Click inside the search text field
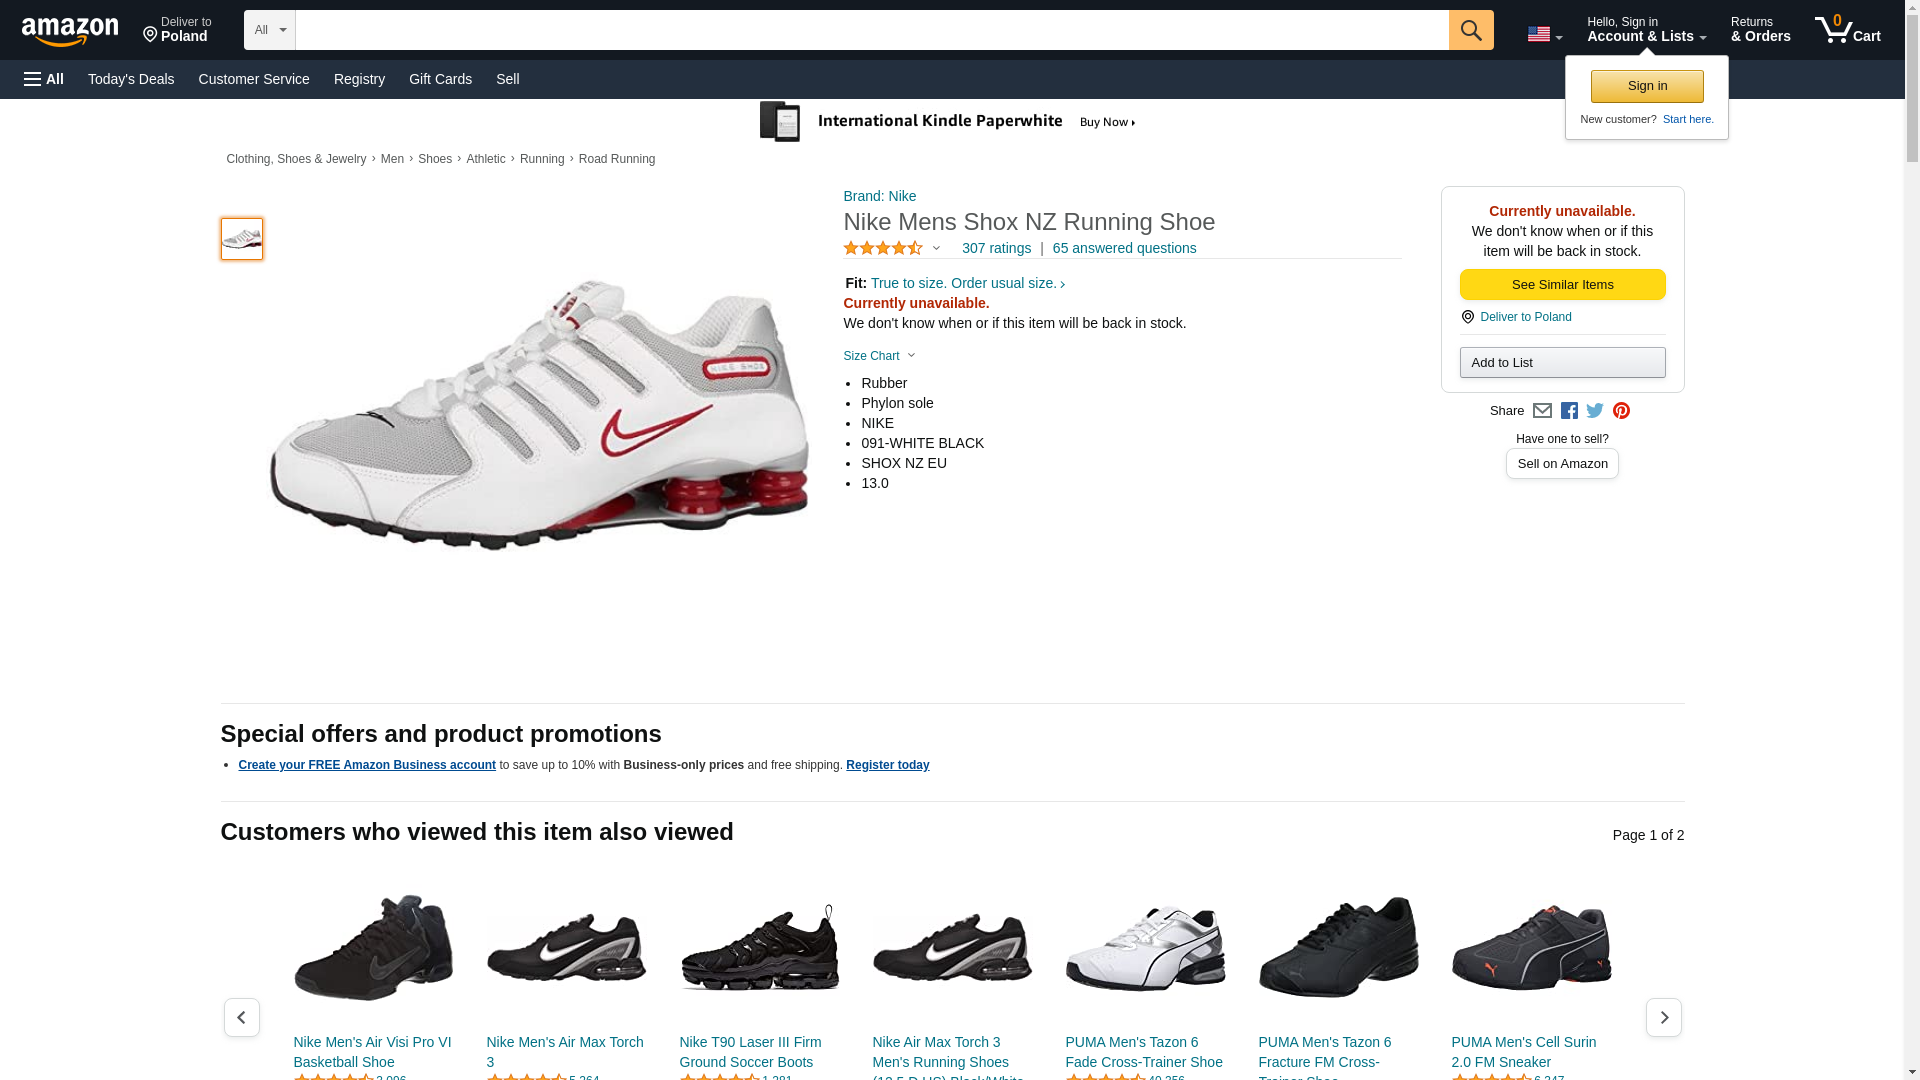Screen dimensions: 1920x1080 870,30
